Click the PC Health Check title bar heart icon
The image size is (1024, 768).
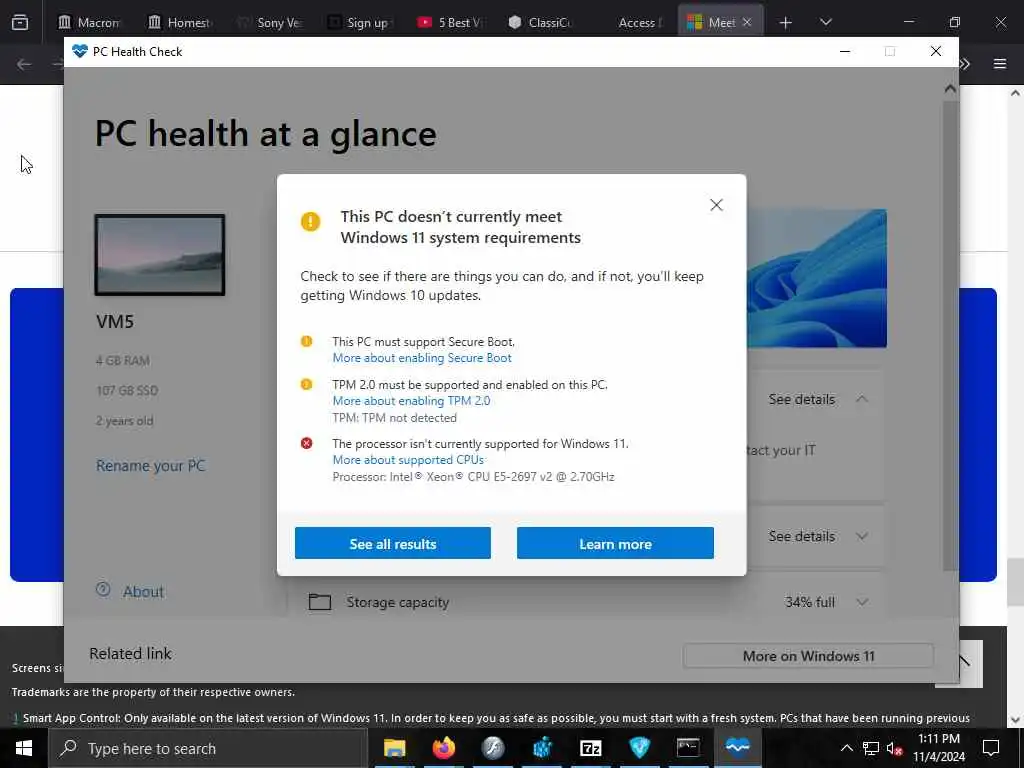coord(80,52)
